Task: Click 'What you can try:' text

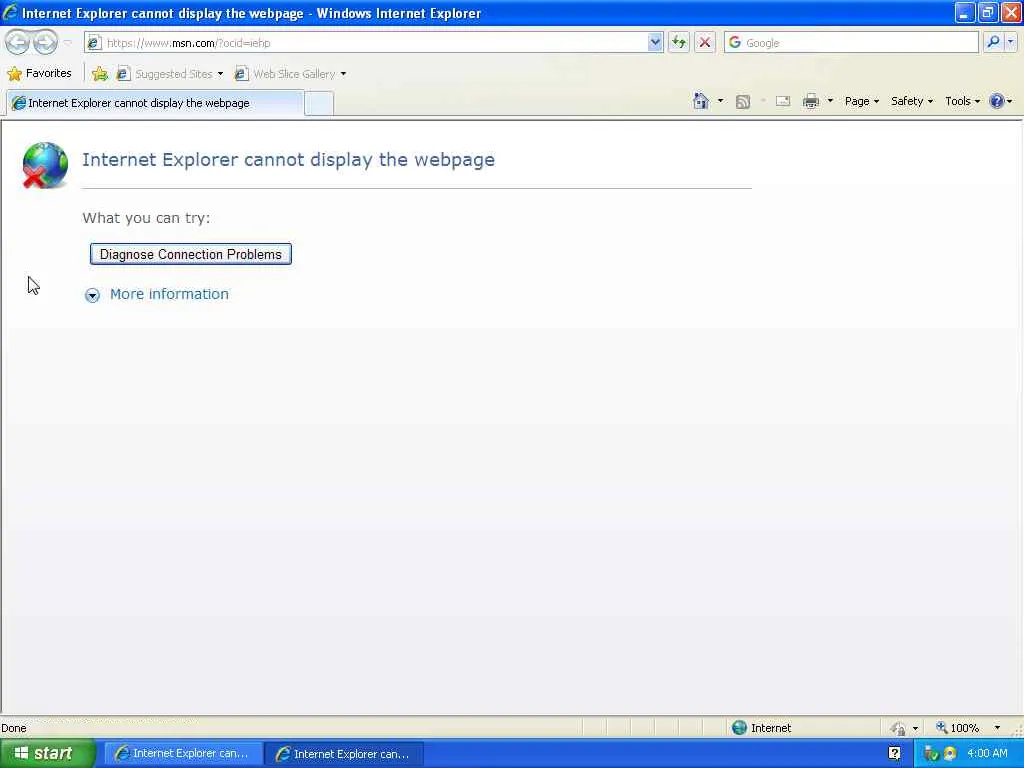Action: pos(146,217)
